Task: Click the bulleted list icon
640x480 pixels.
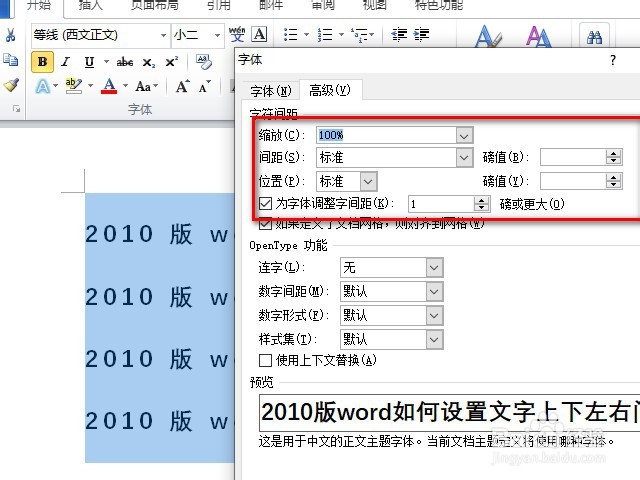Action: pos(291,35)
